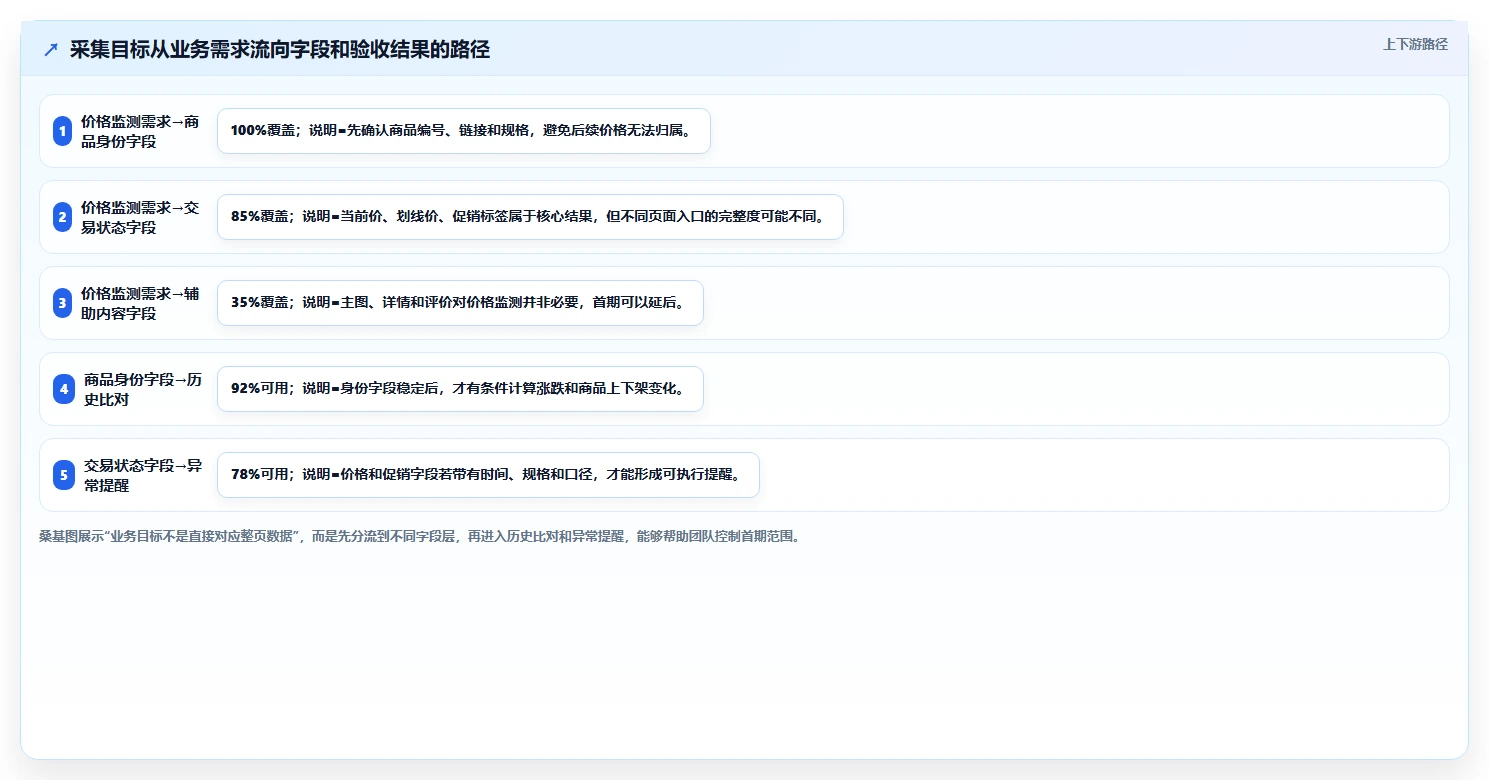Click the "100%覆盖" description box

pos(464,131)
